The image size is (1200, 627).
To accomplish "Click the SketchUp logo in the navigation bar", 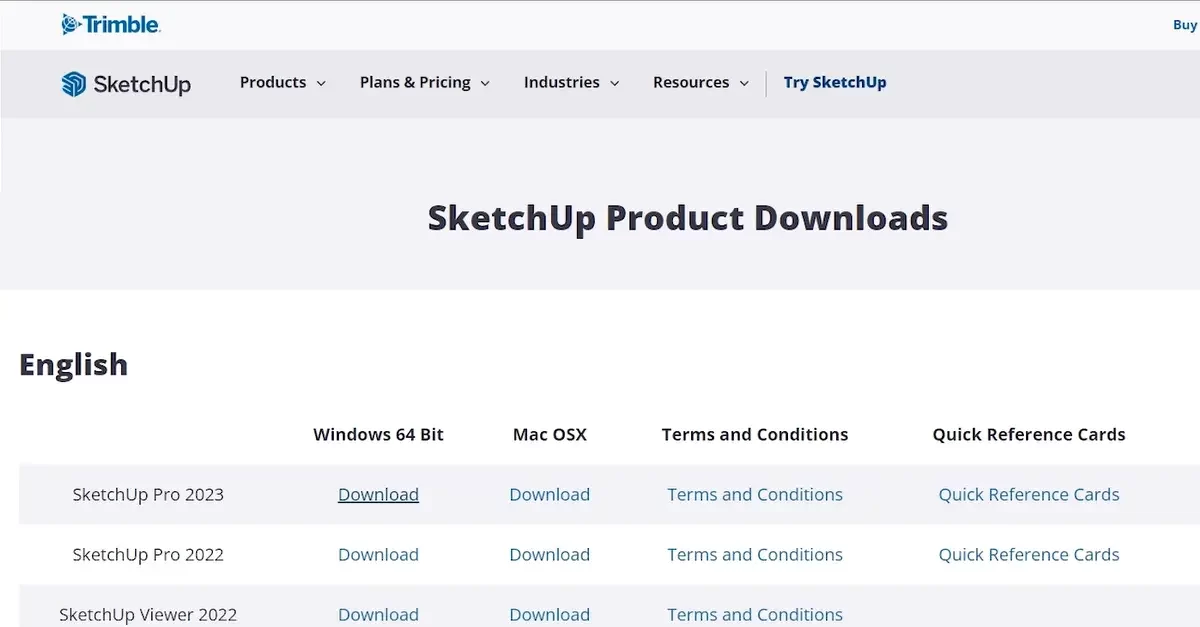I will click(126, 84).
